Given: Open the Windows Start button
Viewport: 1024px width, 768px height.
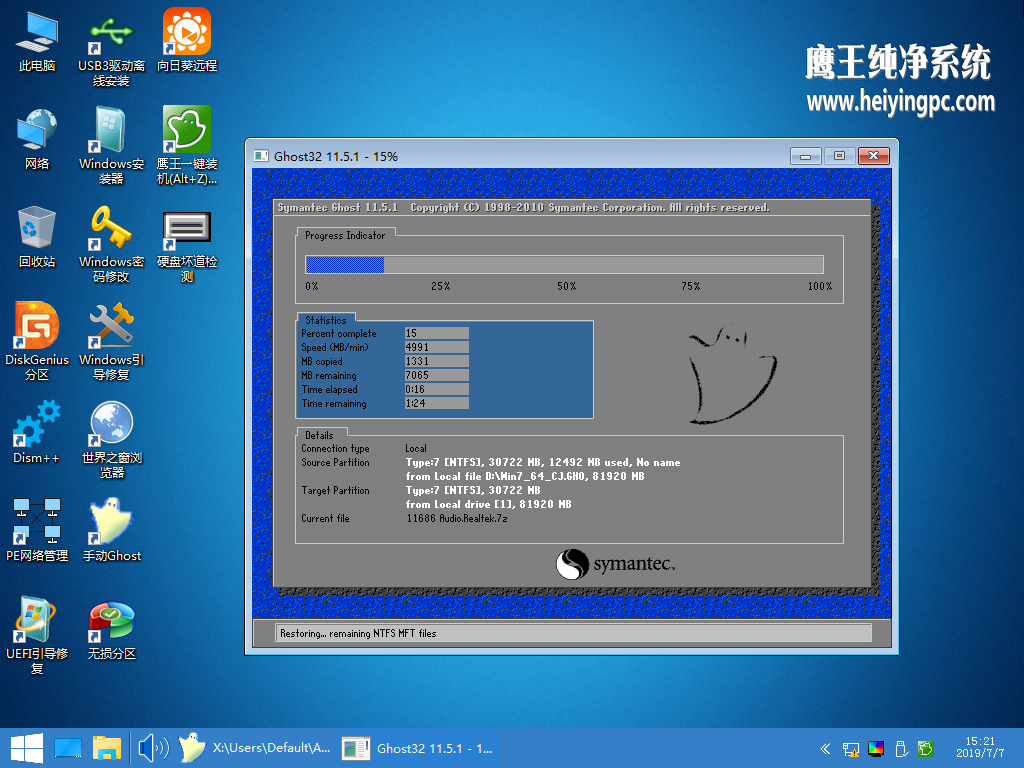Looking at the screenshot, I should 27,748.
